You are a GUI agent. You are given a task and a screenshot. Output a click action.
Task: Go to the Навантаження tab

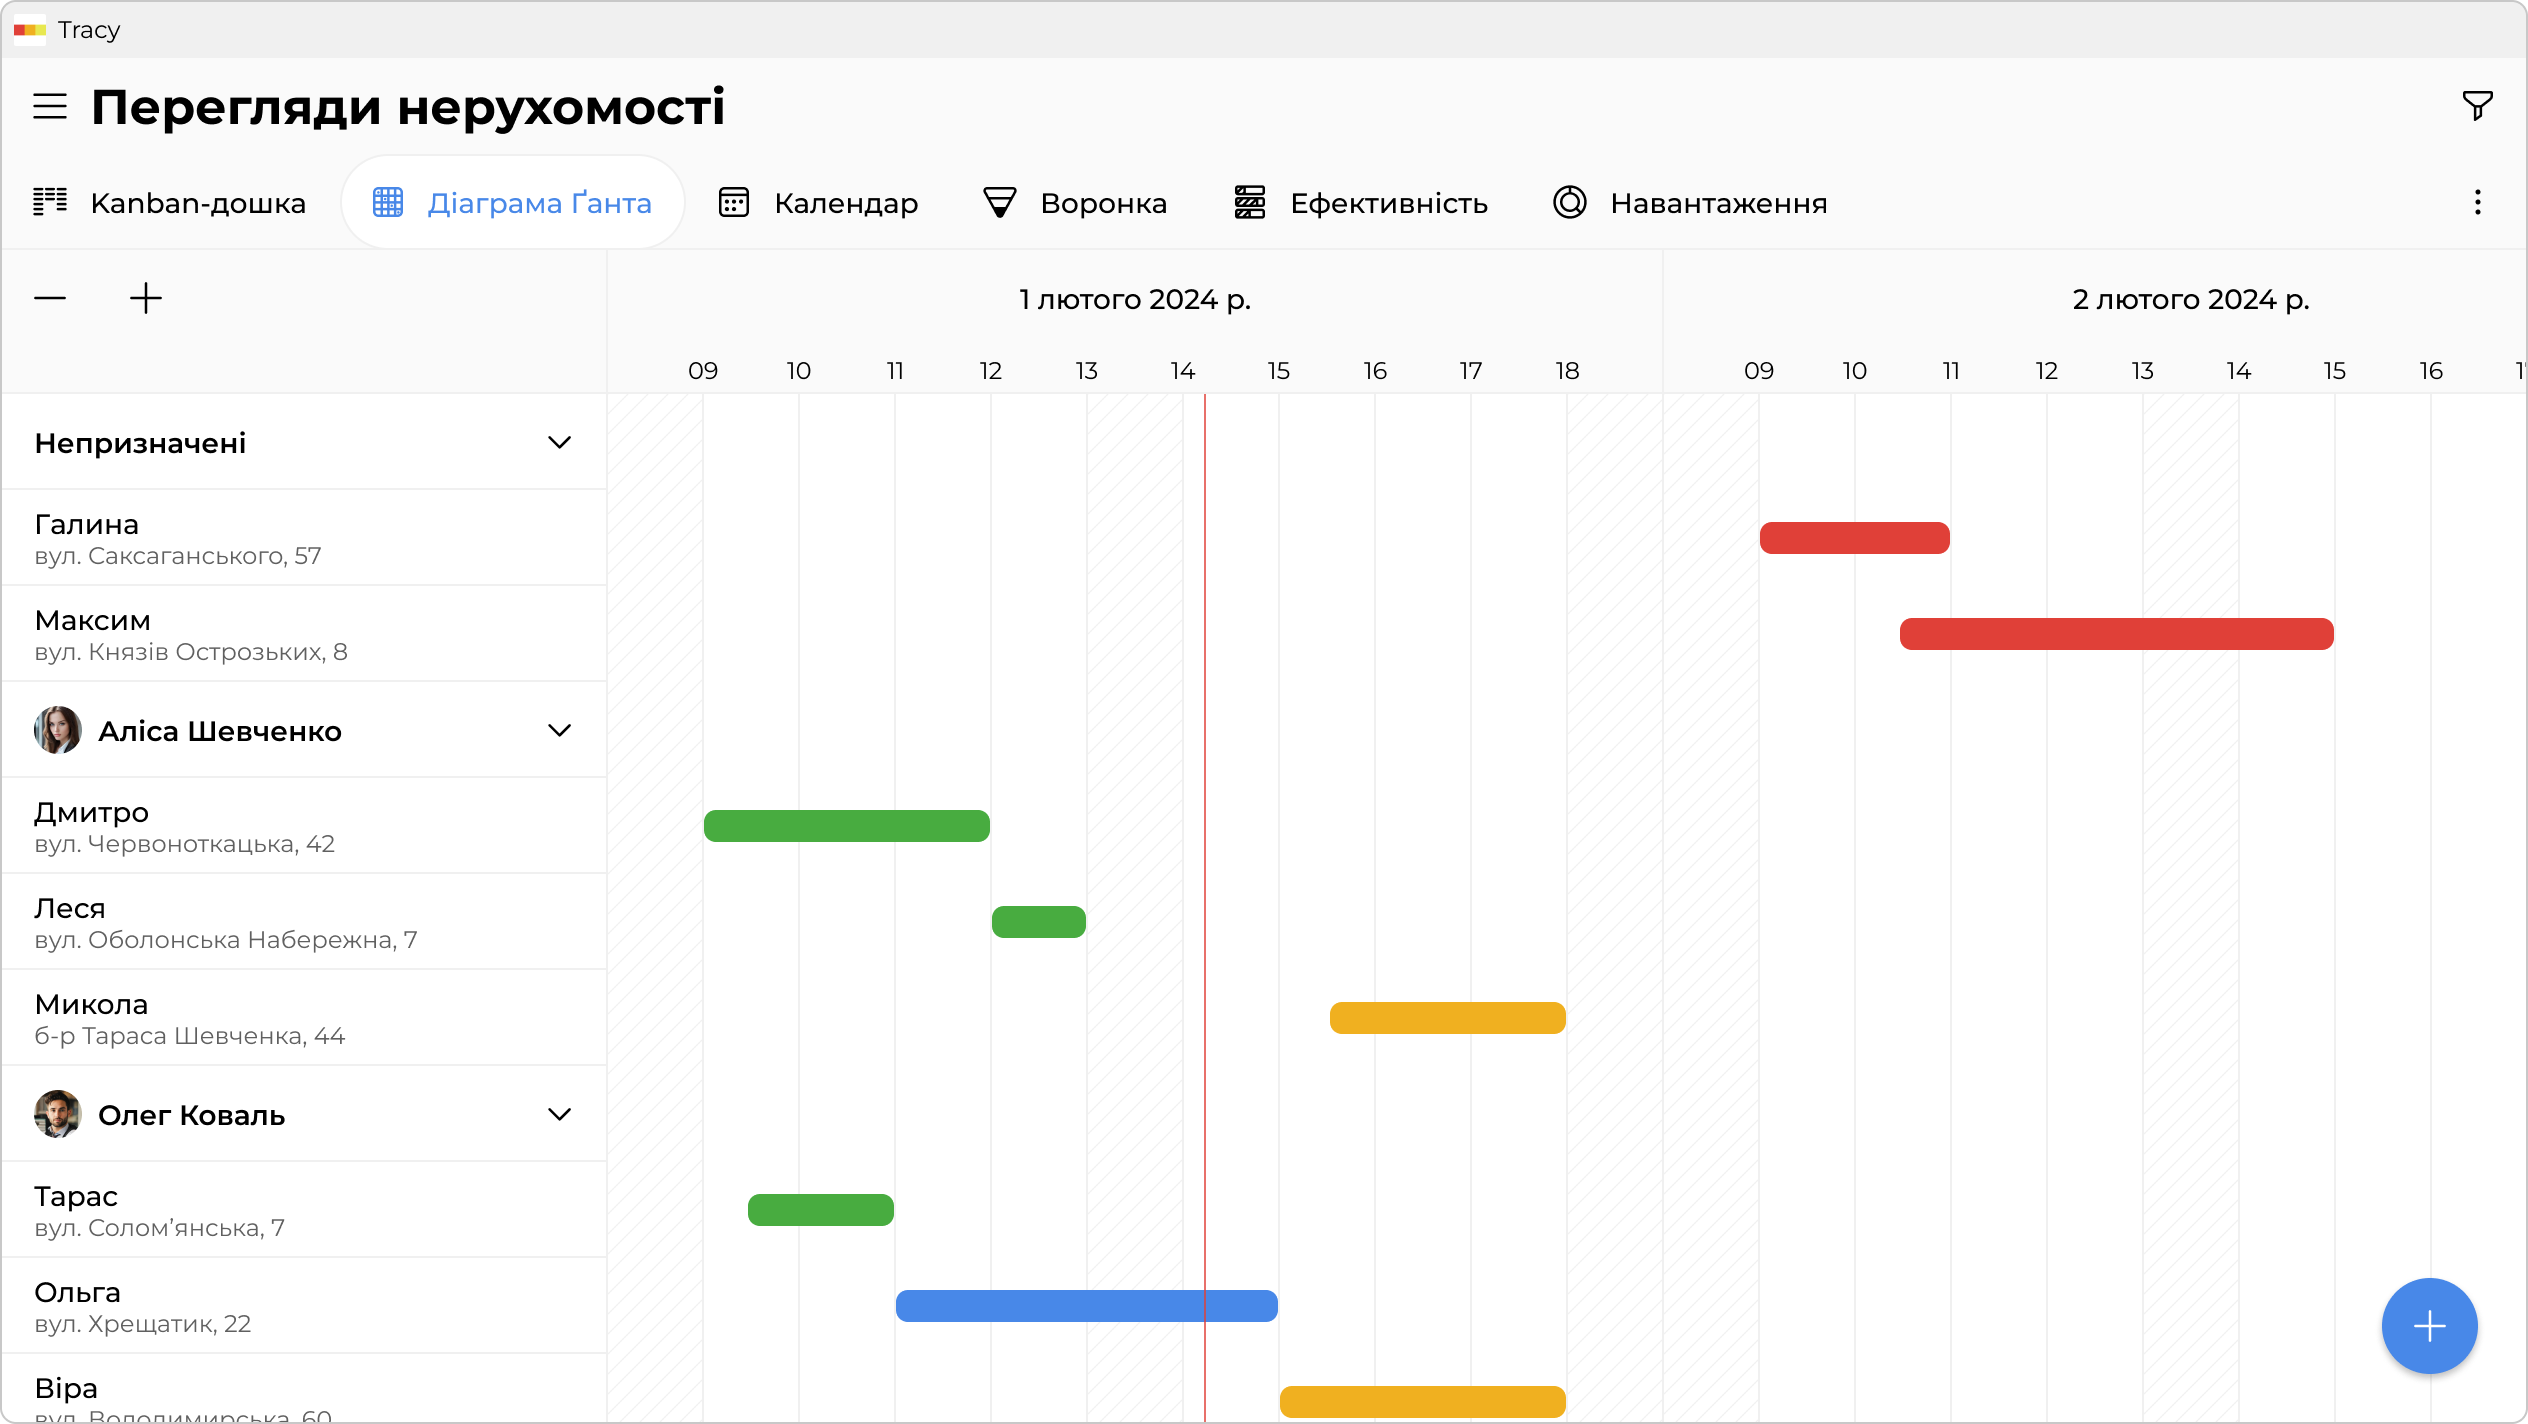[x=1690, y=203]
